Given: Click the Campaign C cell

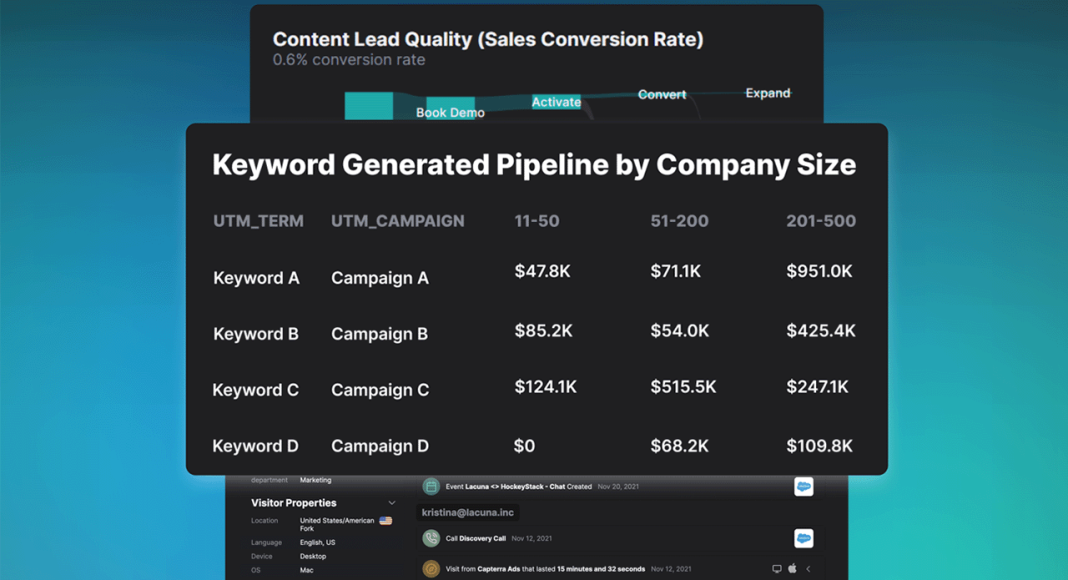Looking at the screenshot, I should point(380,390).
